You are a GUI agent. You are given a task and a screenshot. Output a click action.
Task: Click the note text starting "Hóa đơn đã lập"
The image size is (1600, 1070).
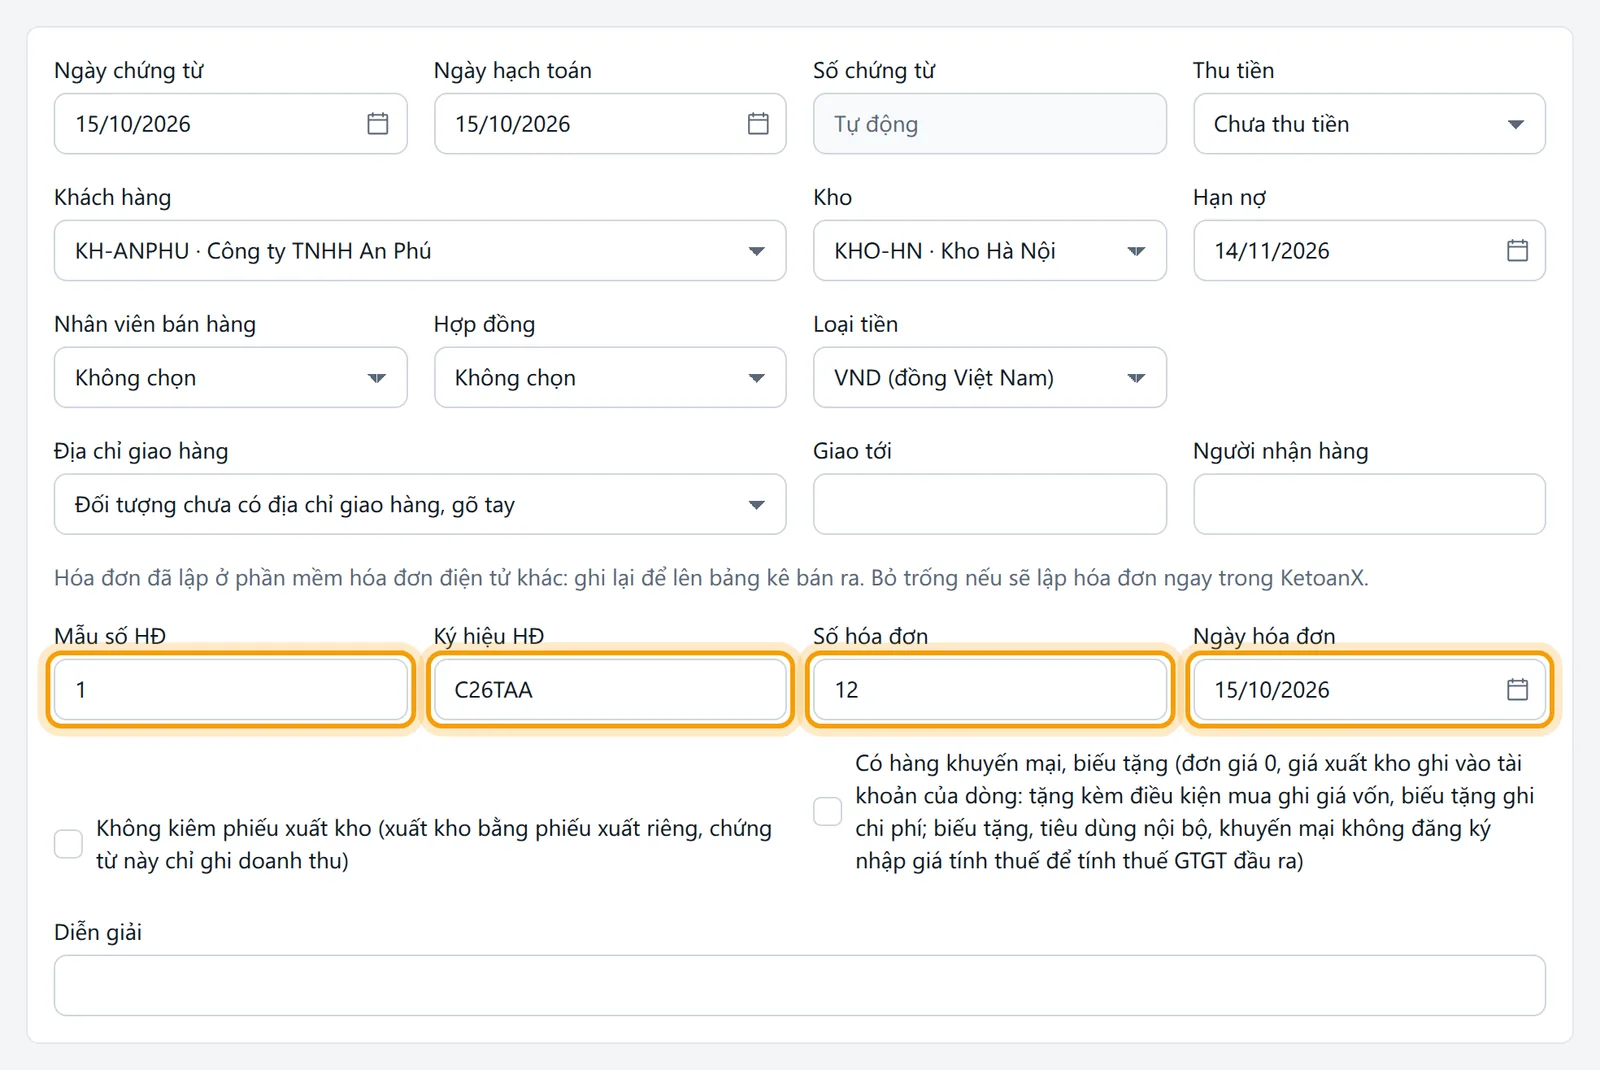711,579
